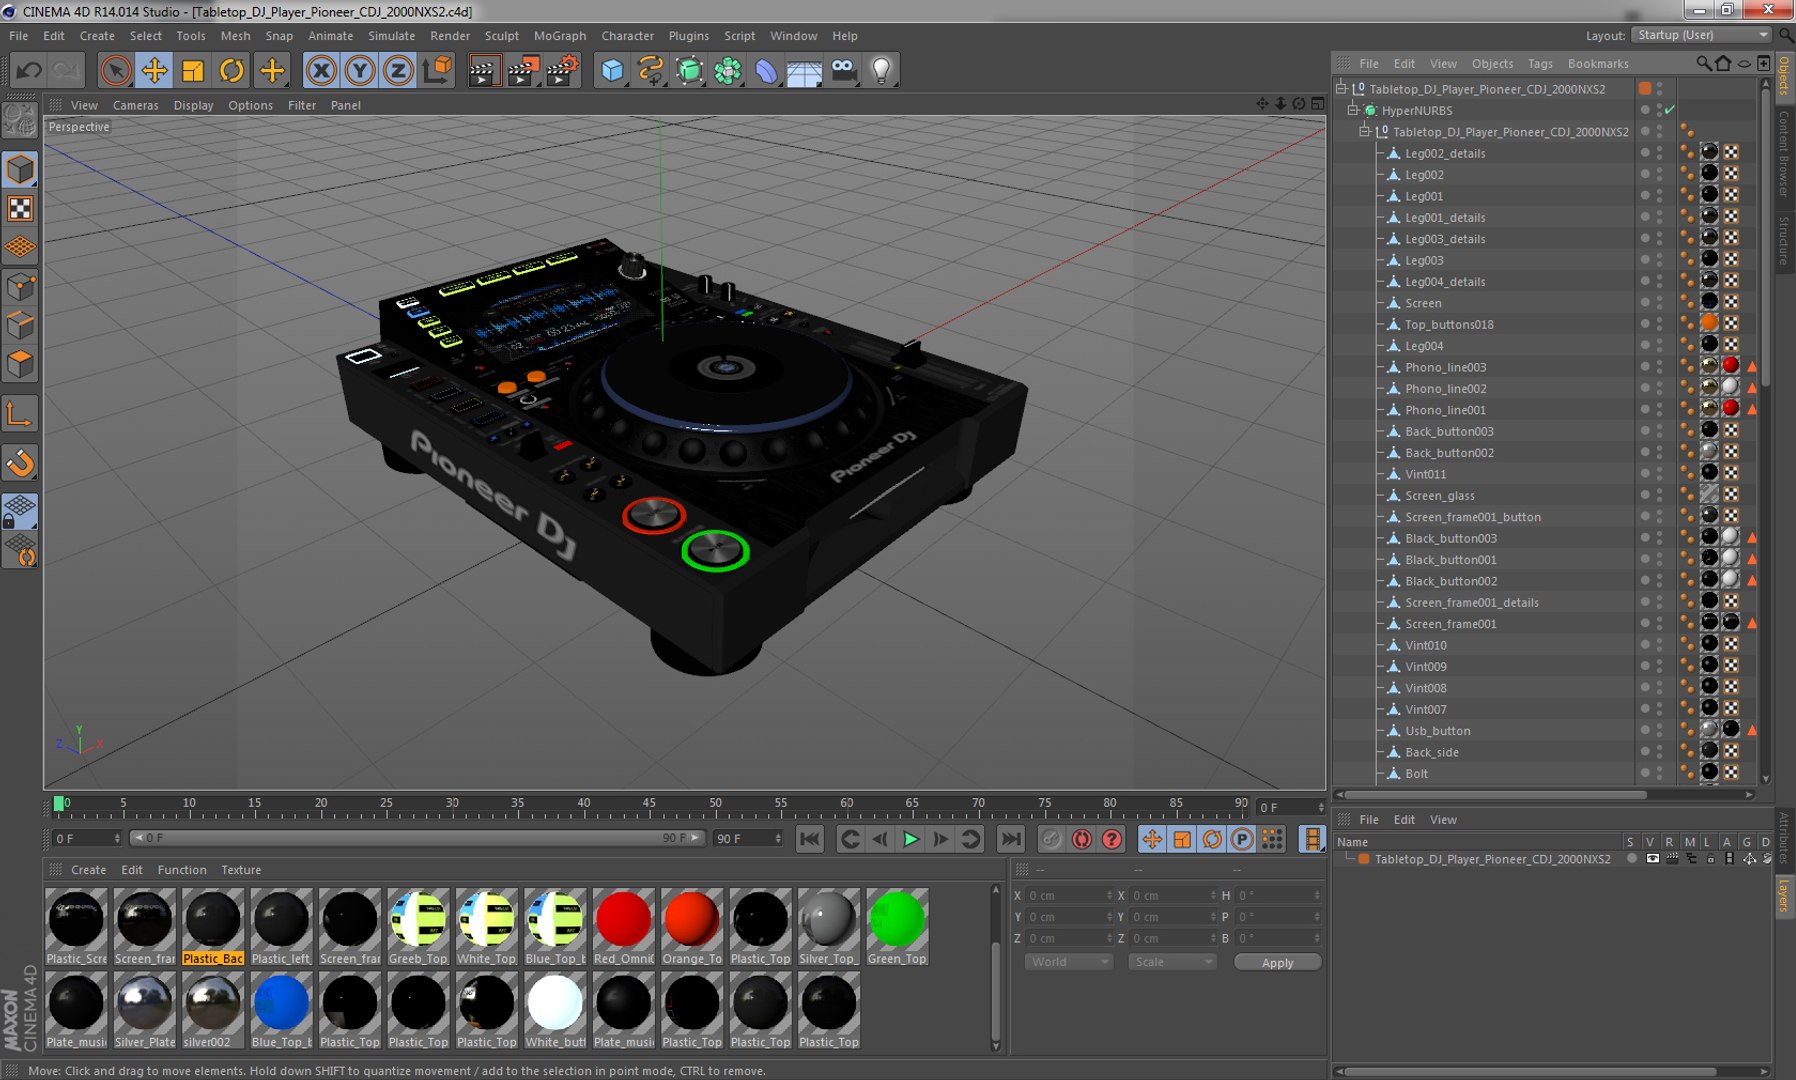Switch to Model mode in left palette
This screenshot has width=1796, height=1080.
tap(20, 169)
